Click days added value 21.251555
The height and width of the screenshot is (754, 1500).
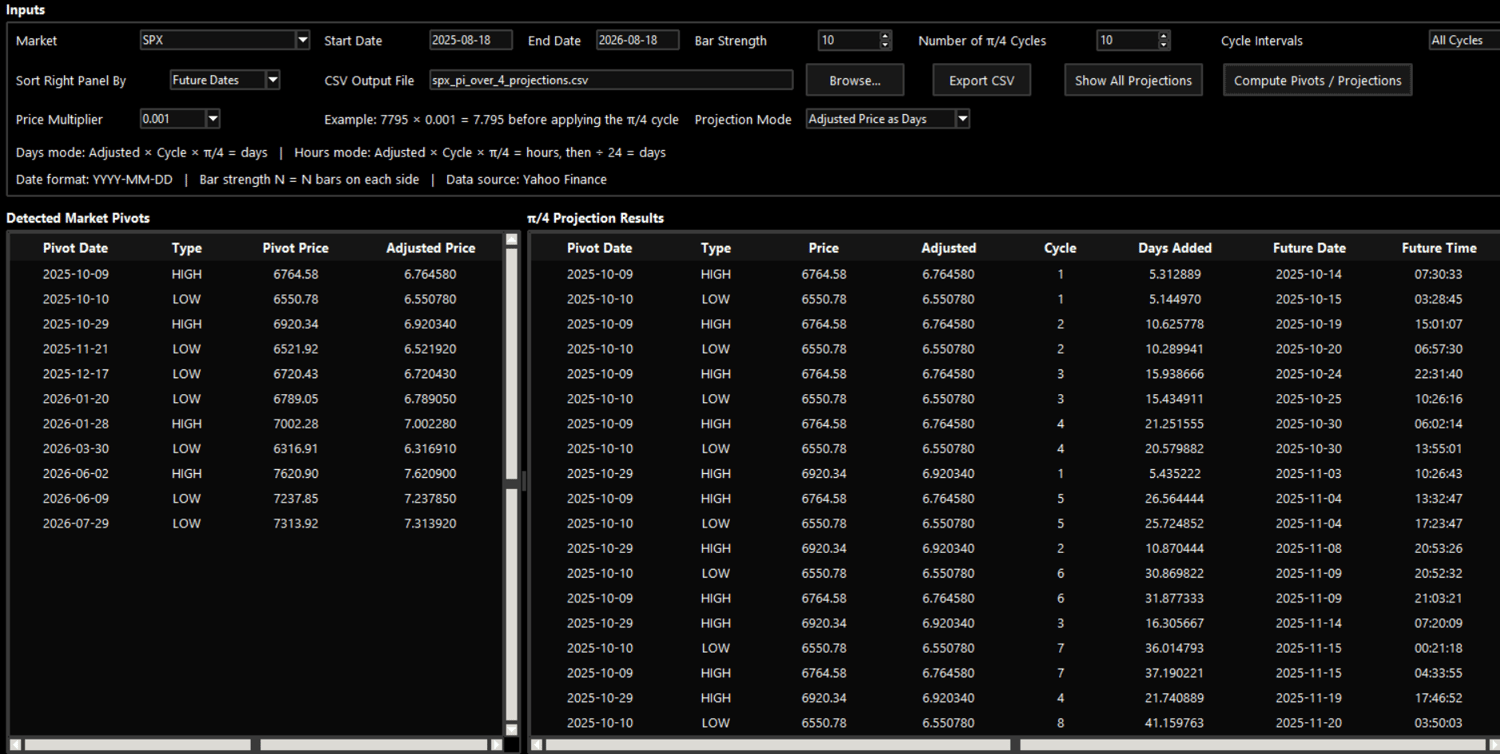pos(1175,424)
